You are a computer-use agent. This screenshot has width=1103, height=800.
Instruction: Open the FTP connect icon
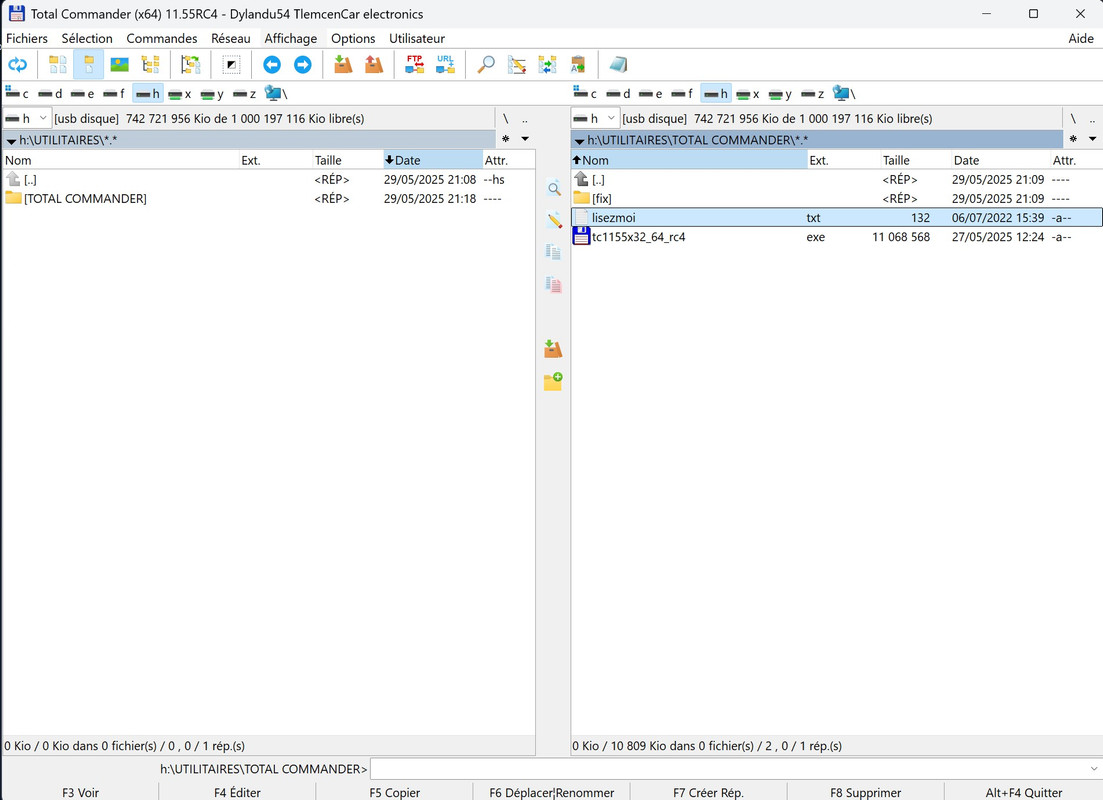pyautogui.click(x=414, y=65)
